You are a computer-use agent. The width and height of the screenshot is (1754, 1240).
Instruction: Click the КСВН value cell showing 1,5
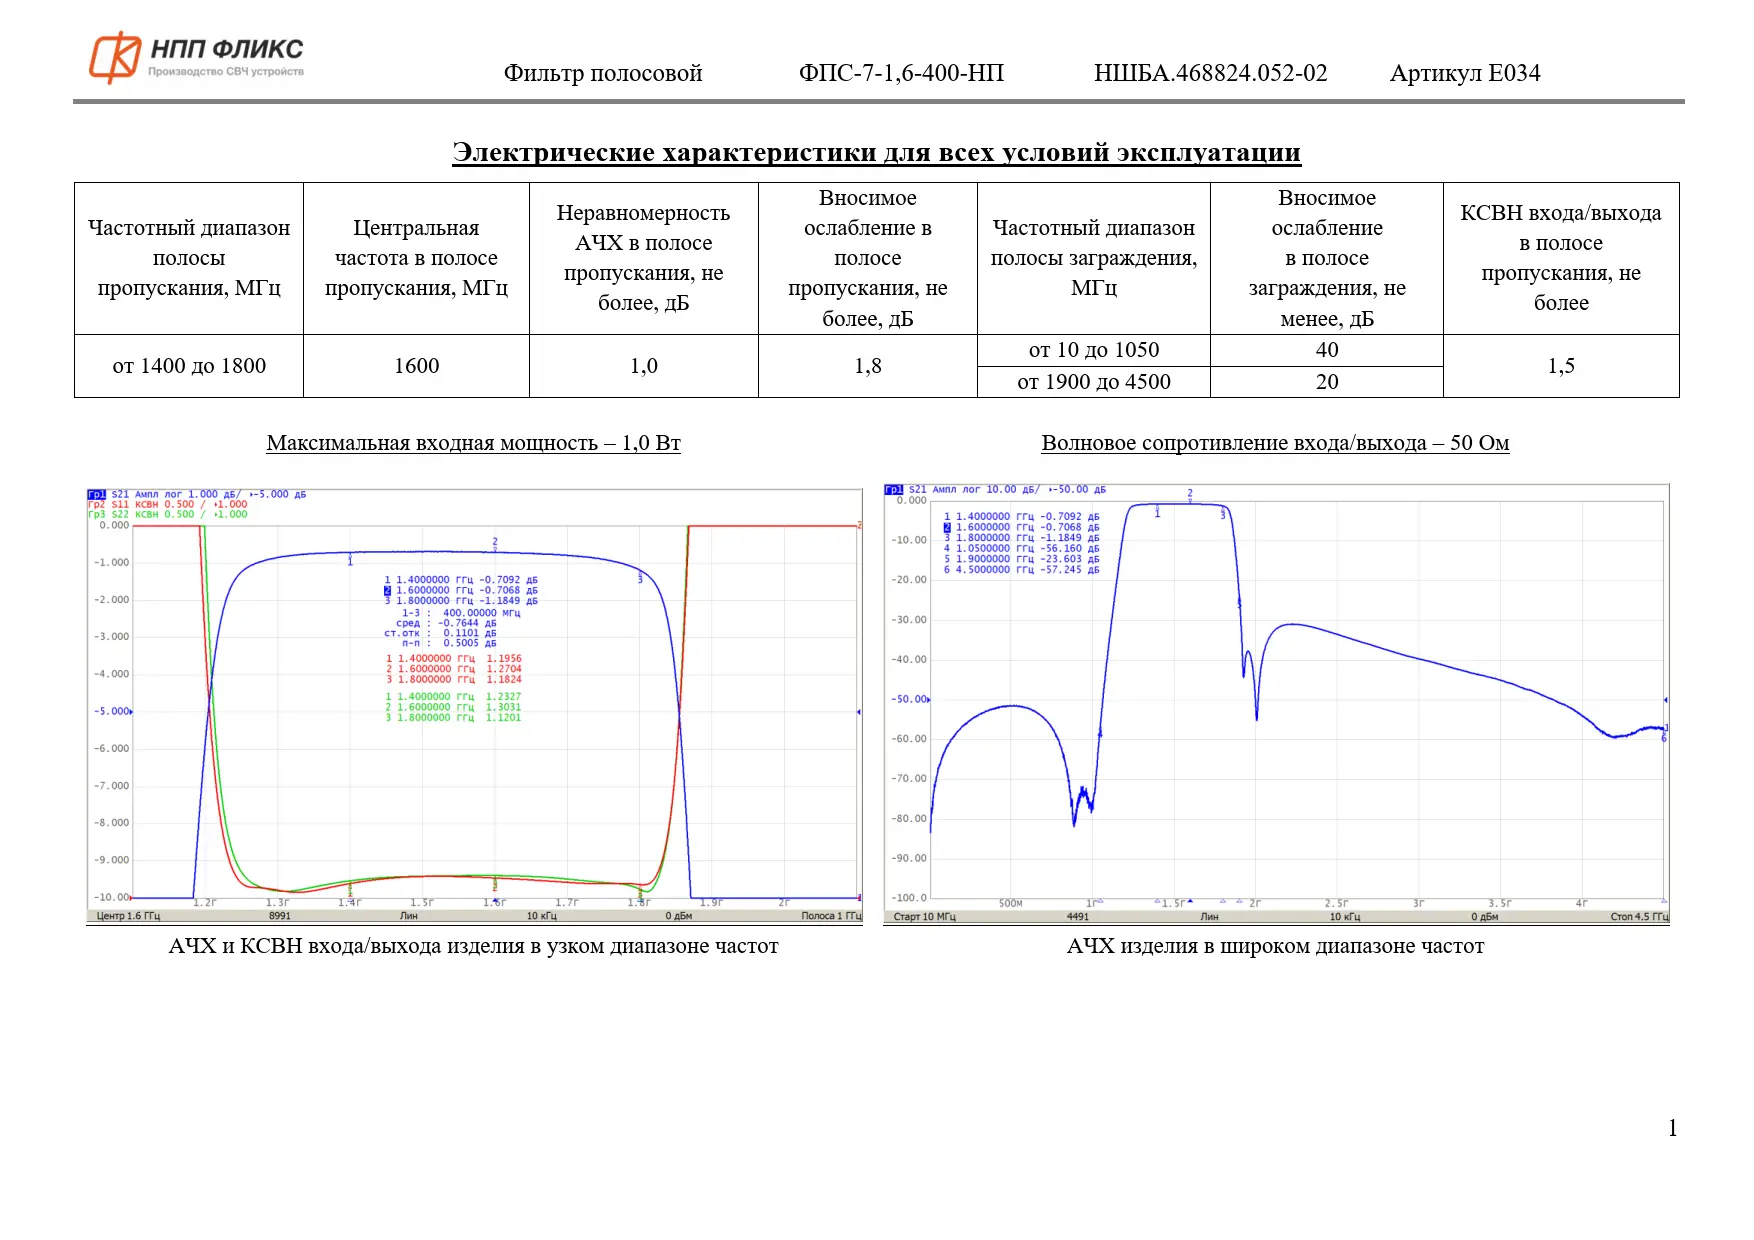[1560, 366]
